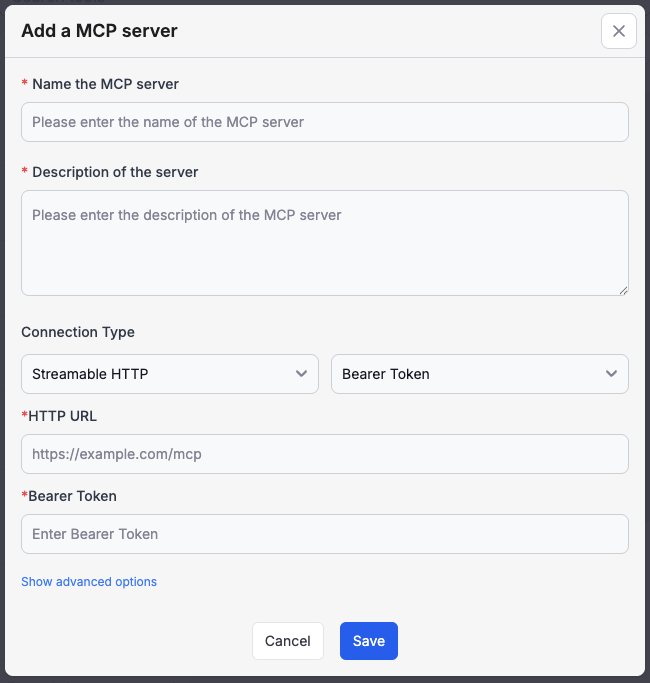Click the "Description of the server" label
650x683 pixels.
[115, 172]
